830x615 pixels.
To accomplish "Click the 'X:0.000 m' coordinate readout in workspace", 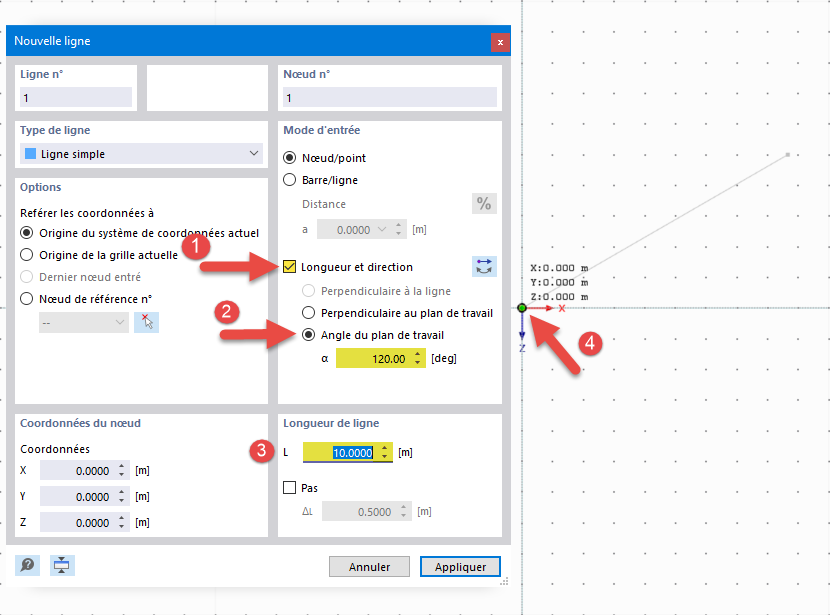I will (559, 268).
